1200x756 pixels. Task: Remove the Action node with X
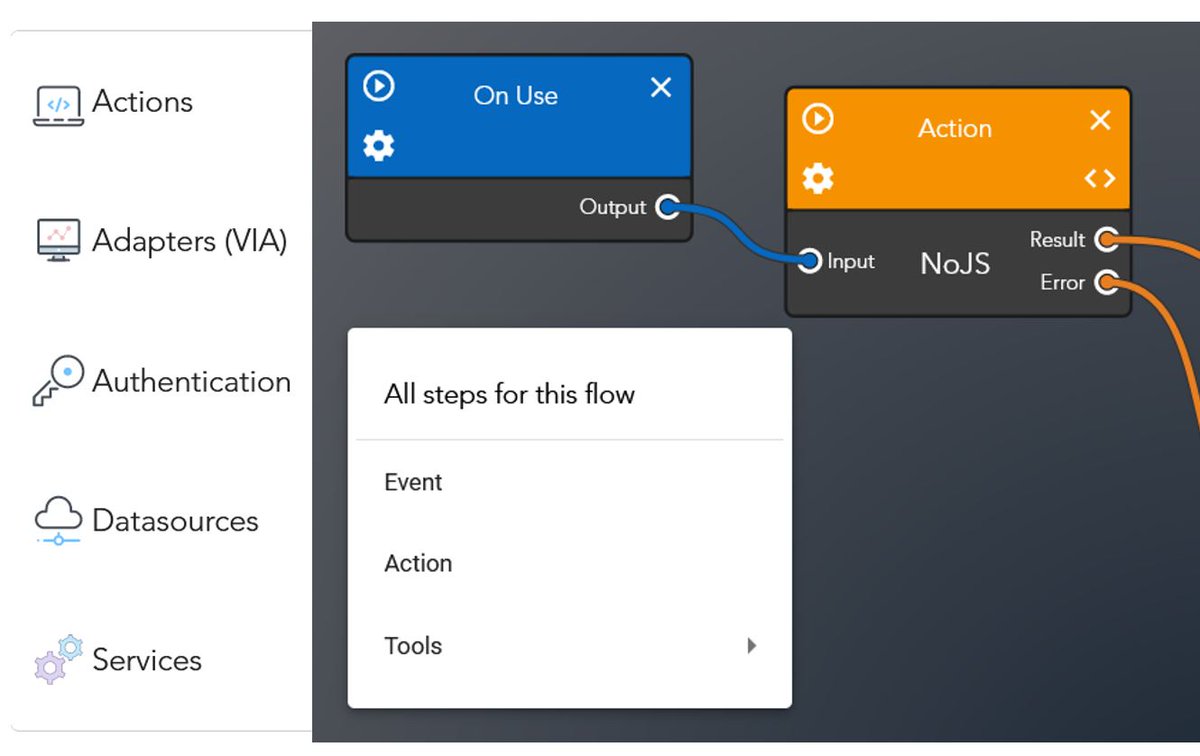pos(1100,121)
